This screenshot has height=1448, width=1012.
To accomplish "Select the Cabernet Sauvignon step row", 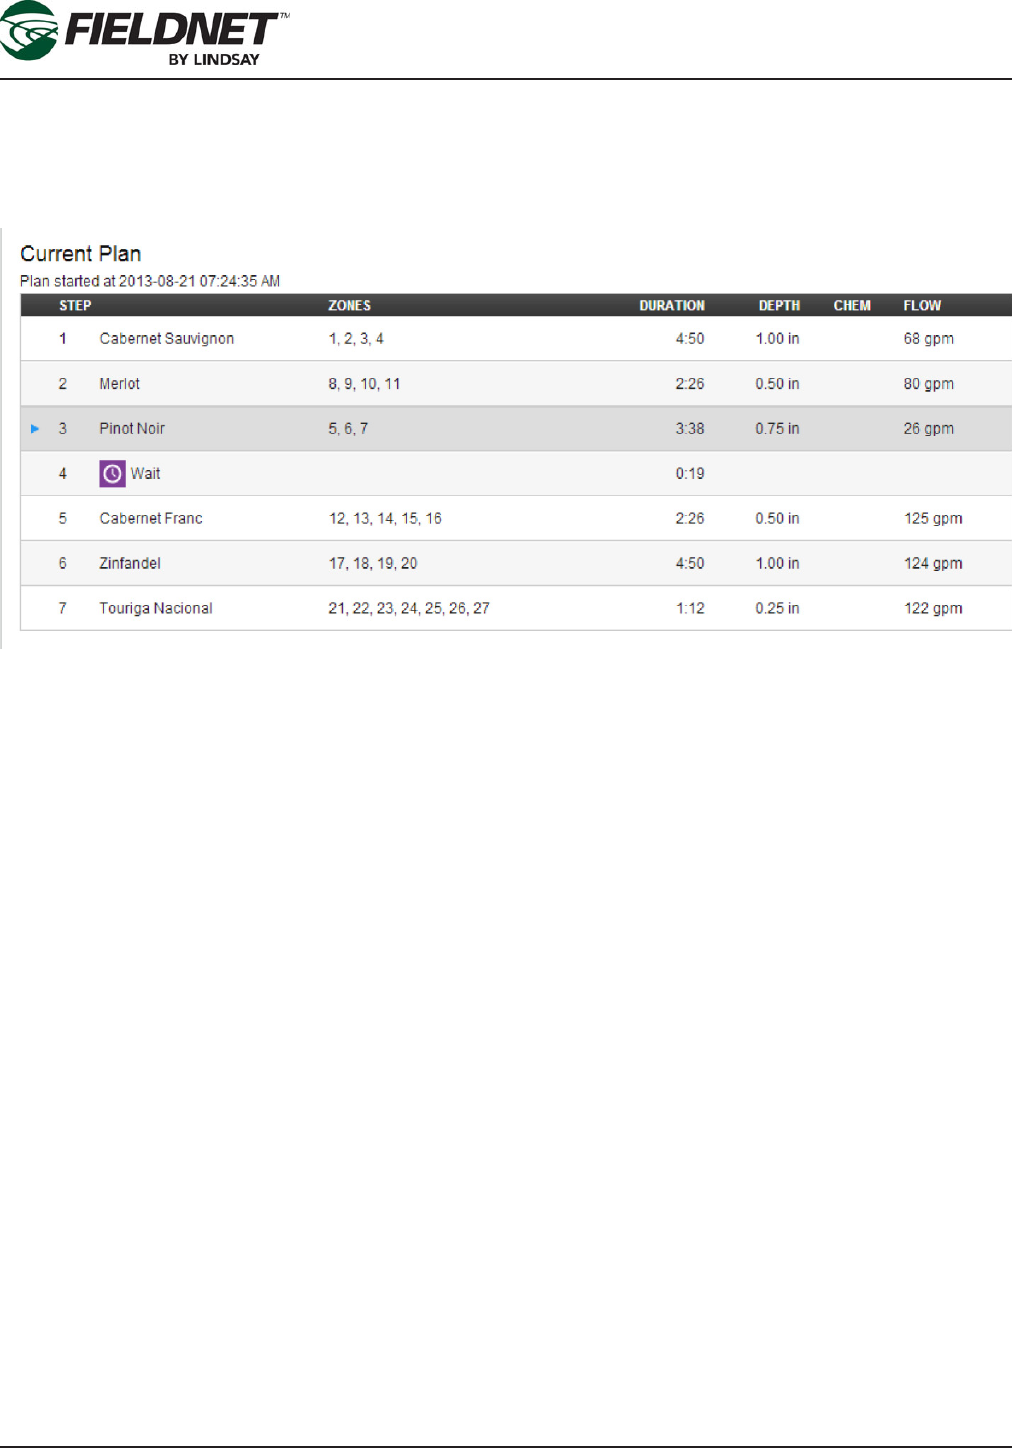I will point(166,339).
